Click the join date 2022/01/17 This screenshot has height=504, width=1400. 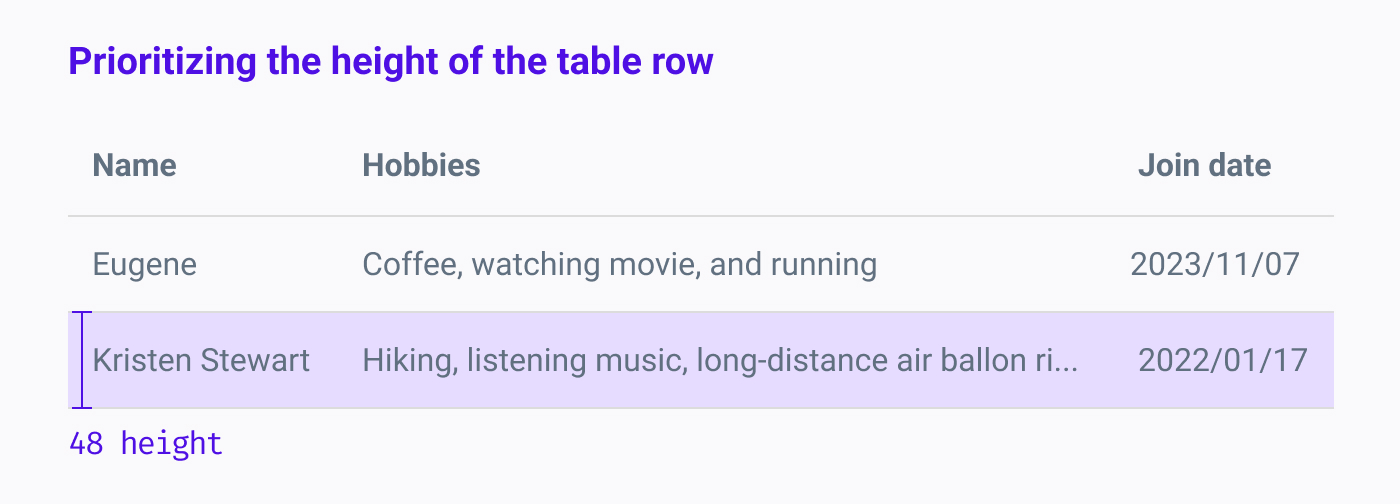[1223, 360]
